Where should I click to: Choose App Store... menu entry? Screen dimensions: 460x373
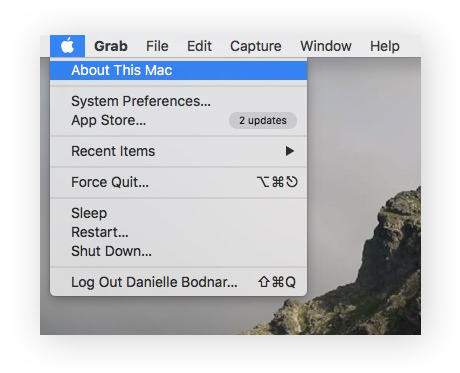[178, 120]
